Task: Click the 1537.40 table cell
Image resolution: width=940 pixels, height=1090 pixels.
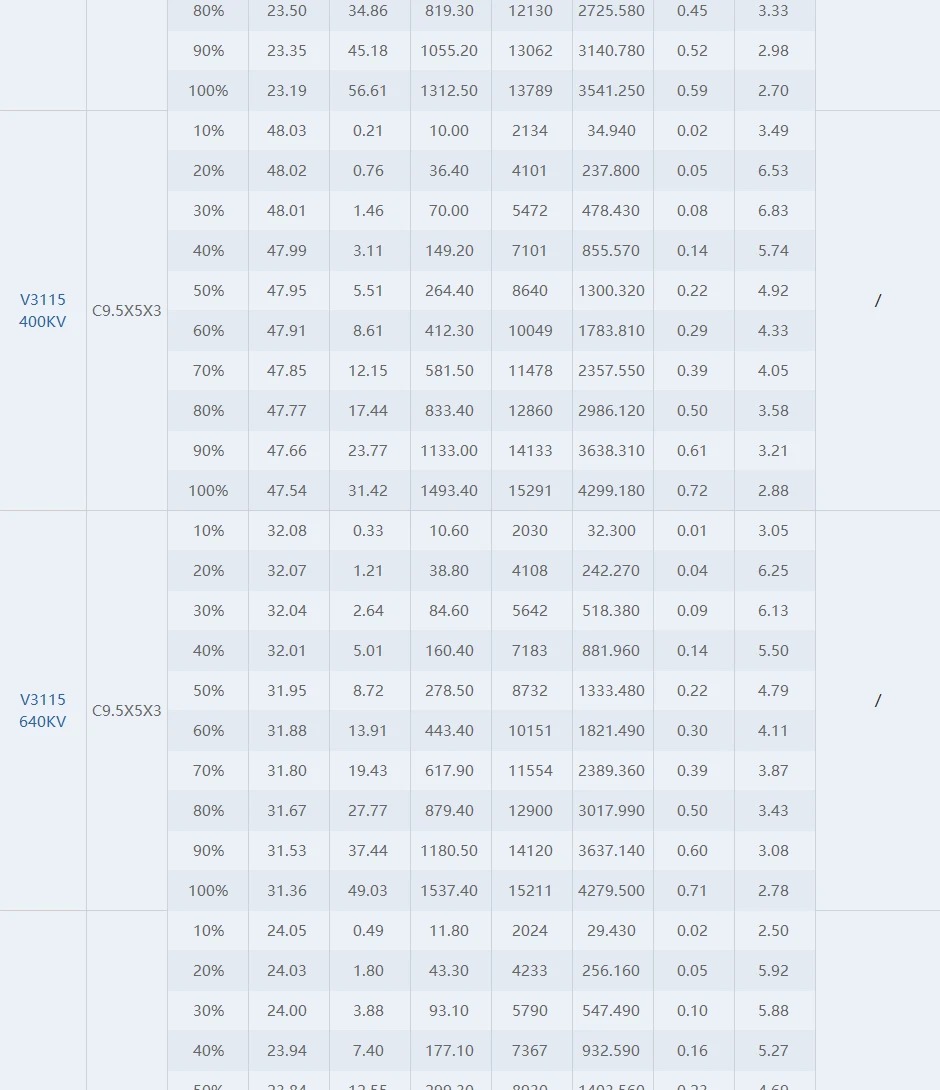Action: click(x=449, y=891)
